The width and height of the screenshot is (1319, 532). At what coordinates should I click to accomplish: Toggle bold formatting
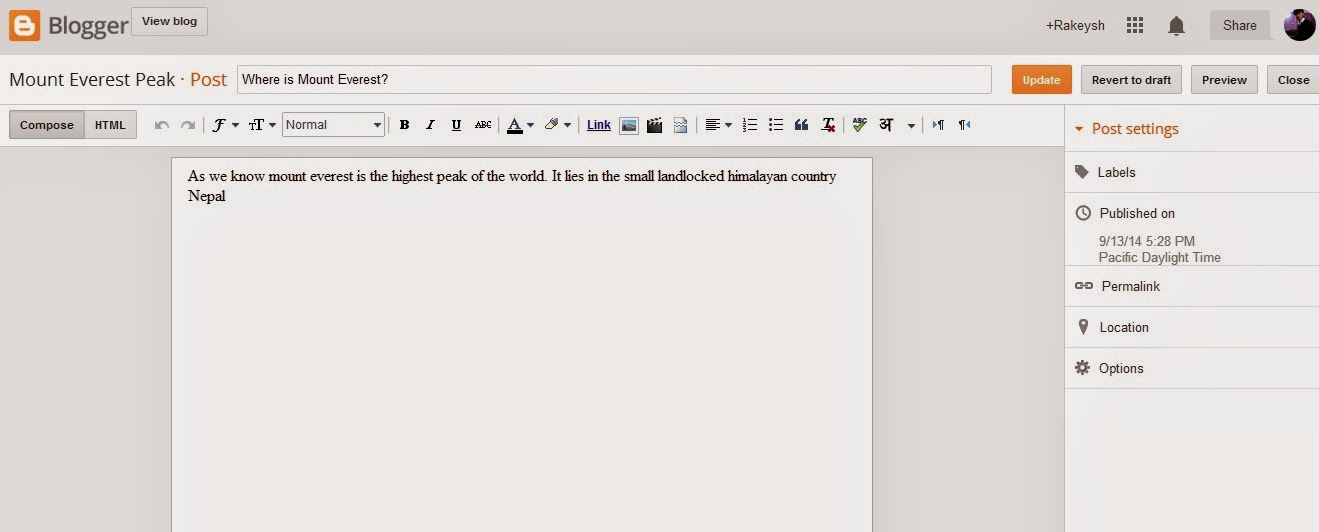point(404,125)
